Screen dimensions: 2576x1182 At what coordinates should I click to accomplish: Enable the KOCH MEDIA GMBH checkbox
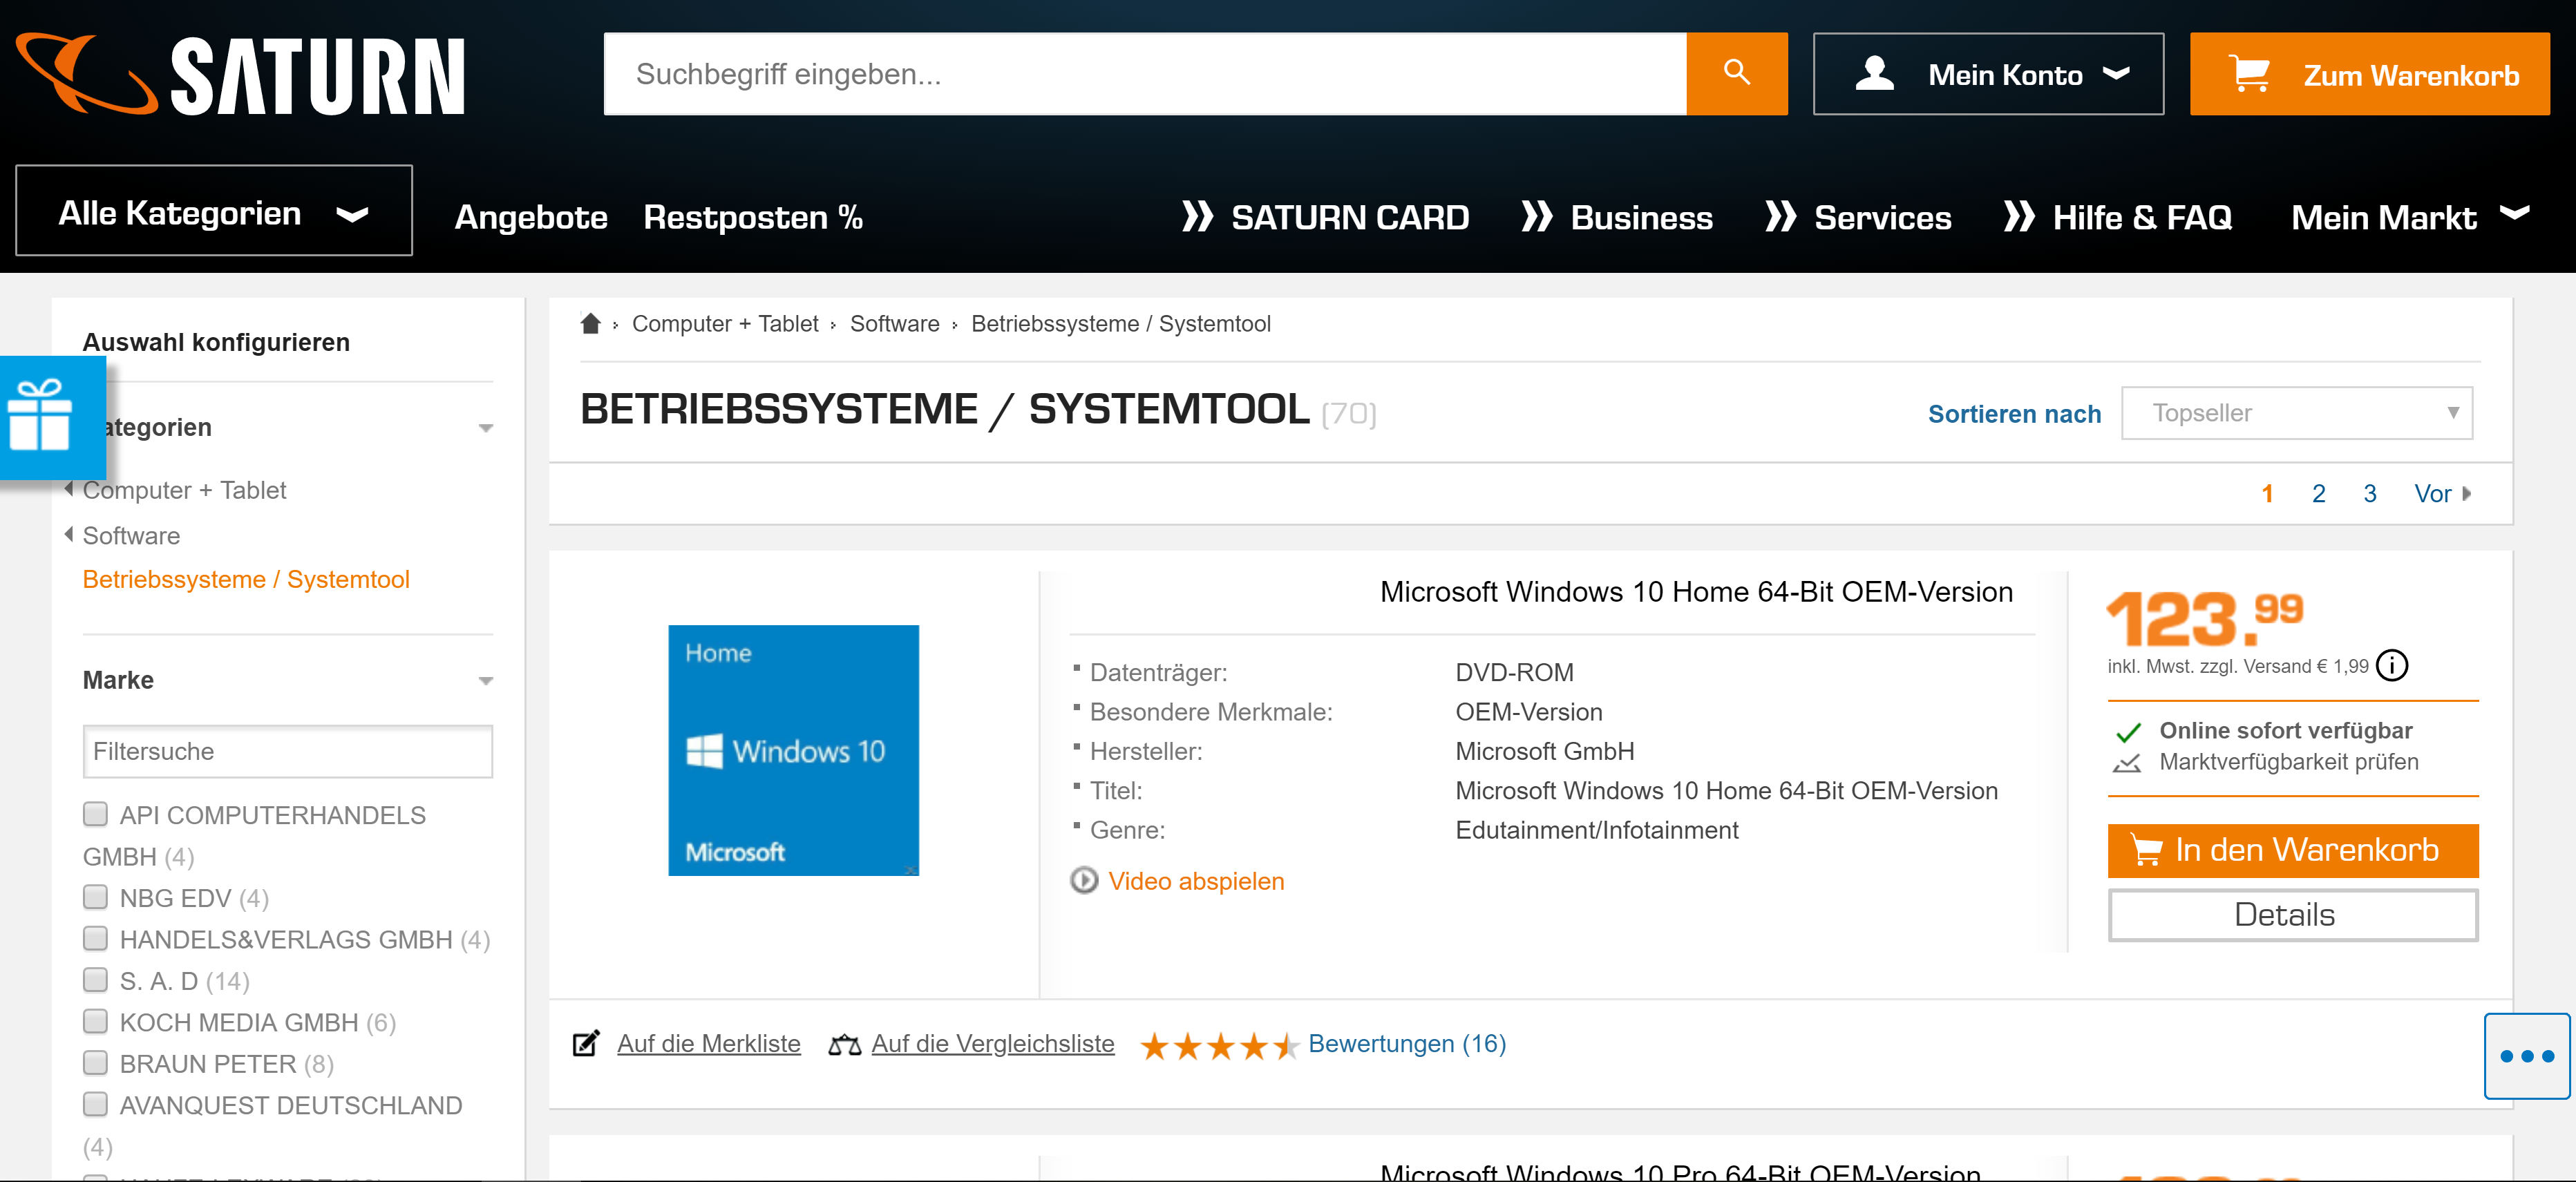96,1021
